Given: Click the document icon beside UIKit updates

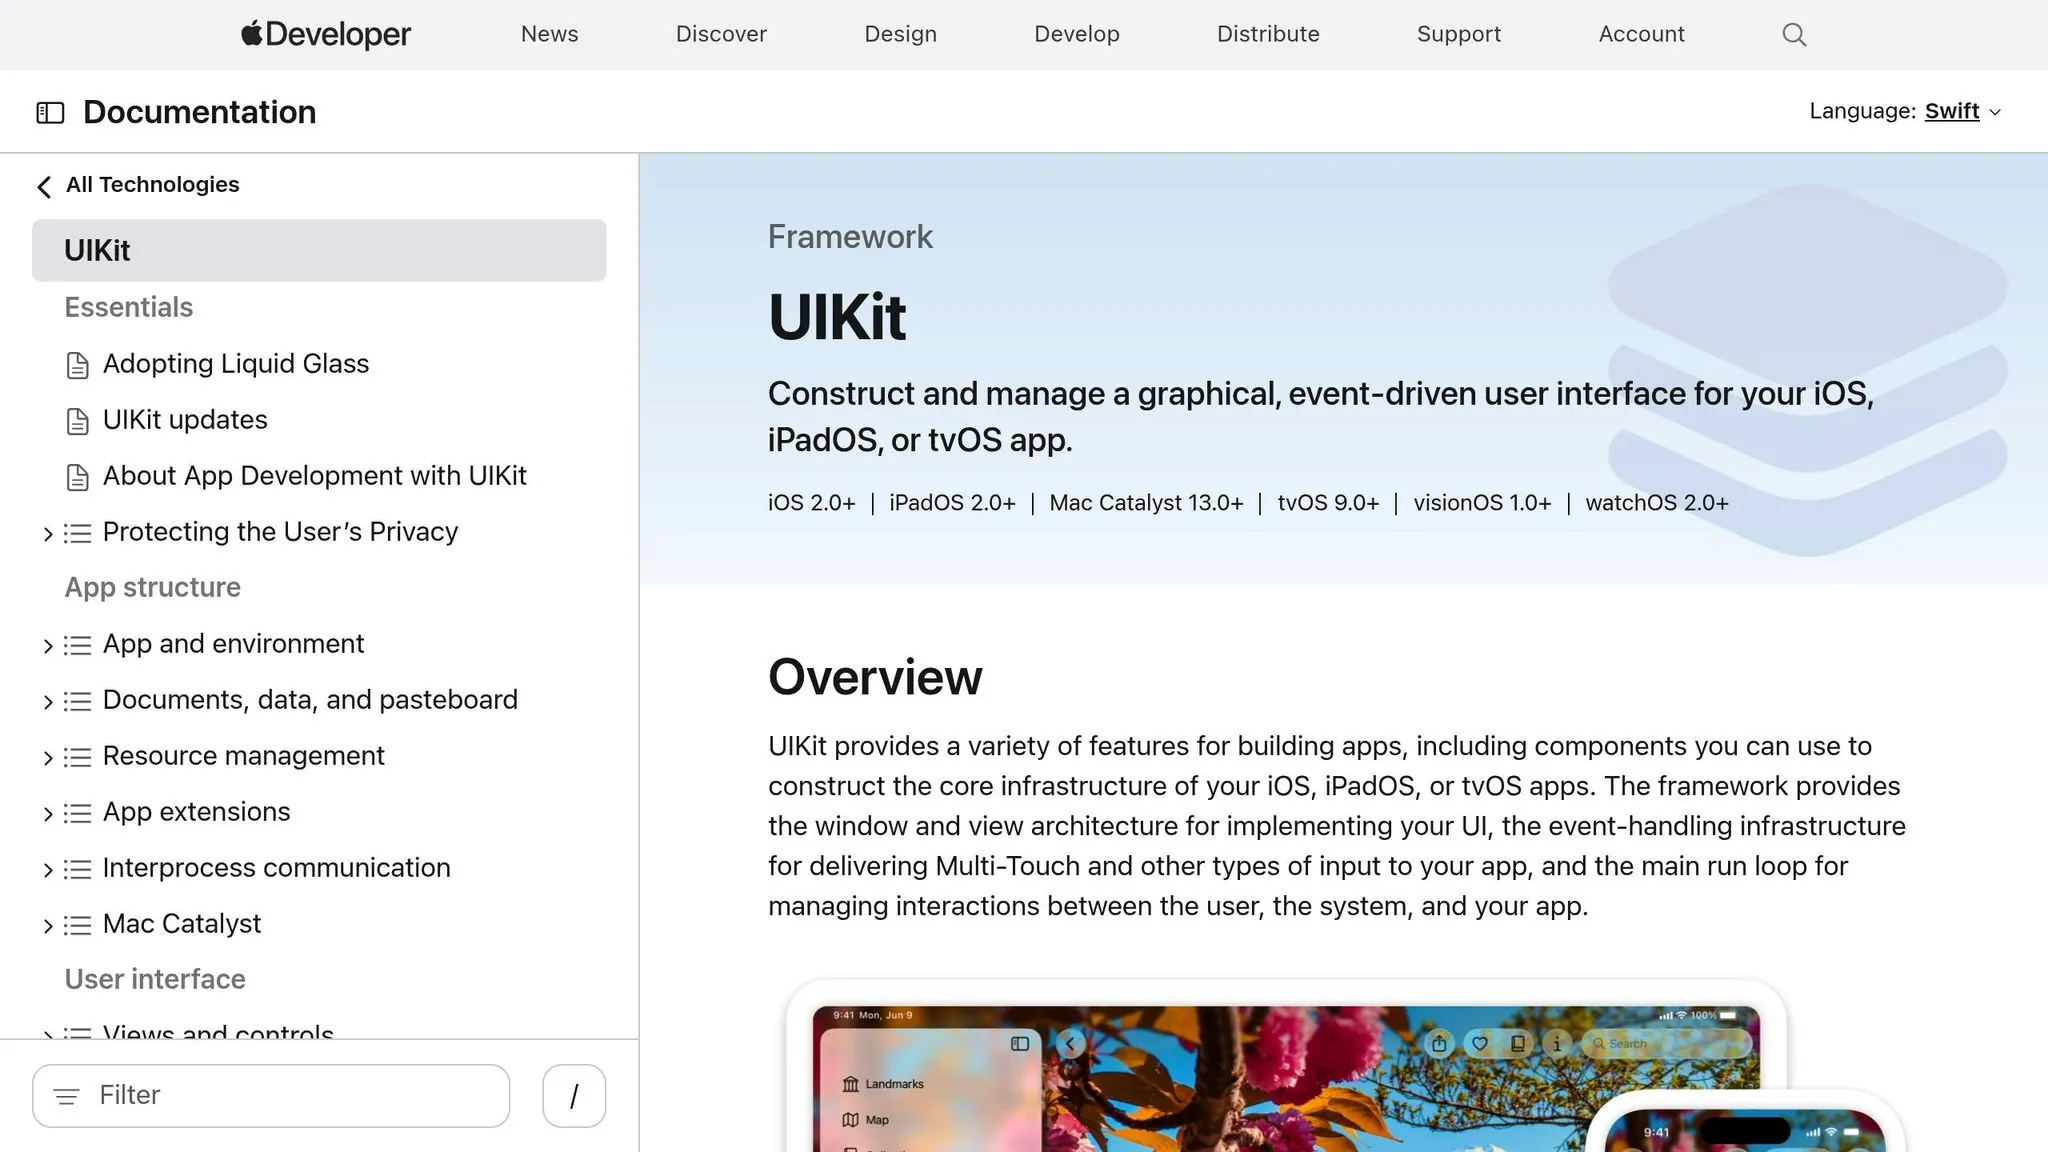Looking at the screenshot, I should click(78, 422).
